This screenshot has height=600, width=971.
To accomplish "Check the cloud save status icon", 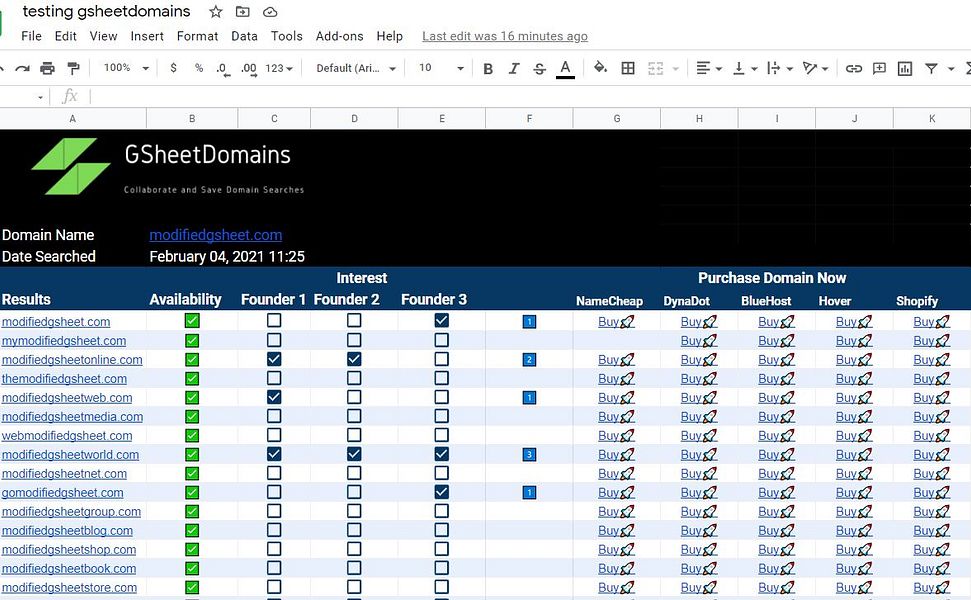I will [x=270, y=12].
